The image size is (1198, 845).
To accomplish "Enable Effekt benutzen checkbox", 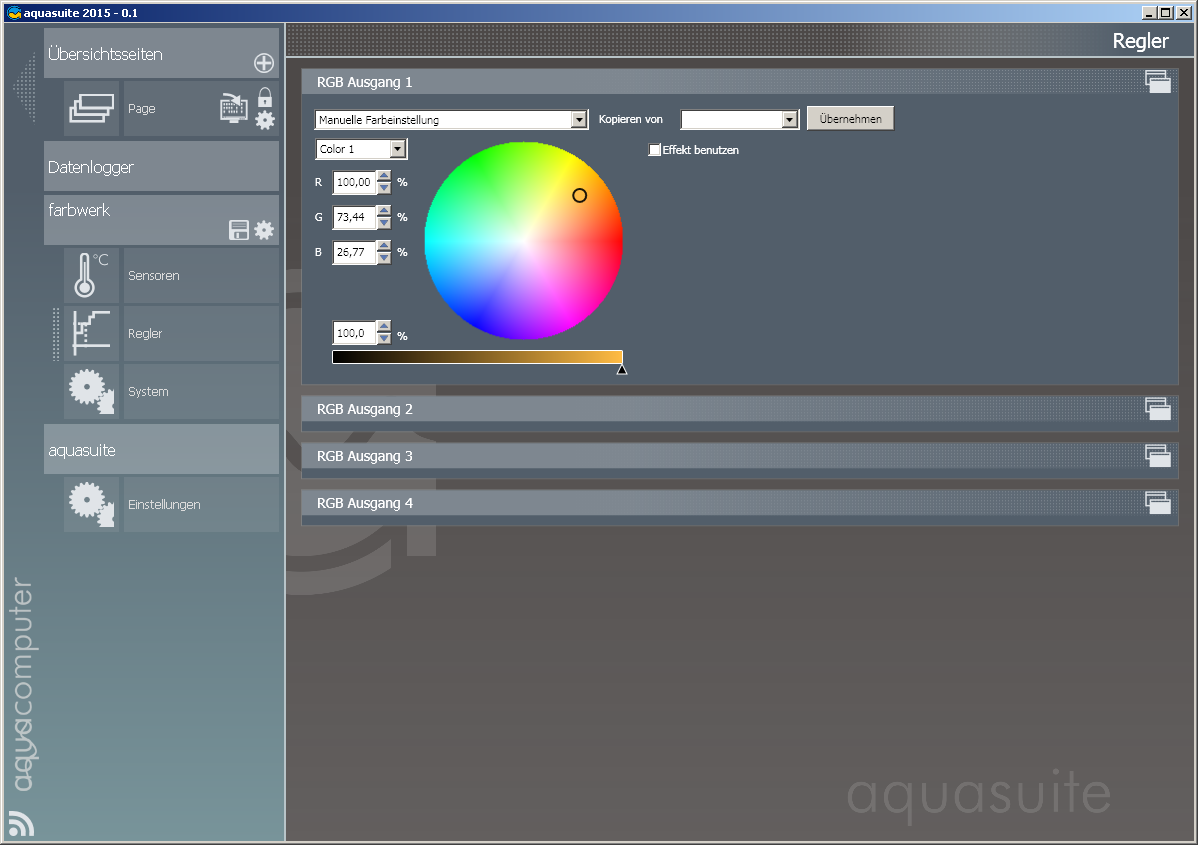I will [654, 150].
